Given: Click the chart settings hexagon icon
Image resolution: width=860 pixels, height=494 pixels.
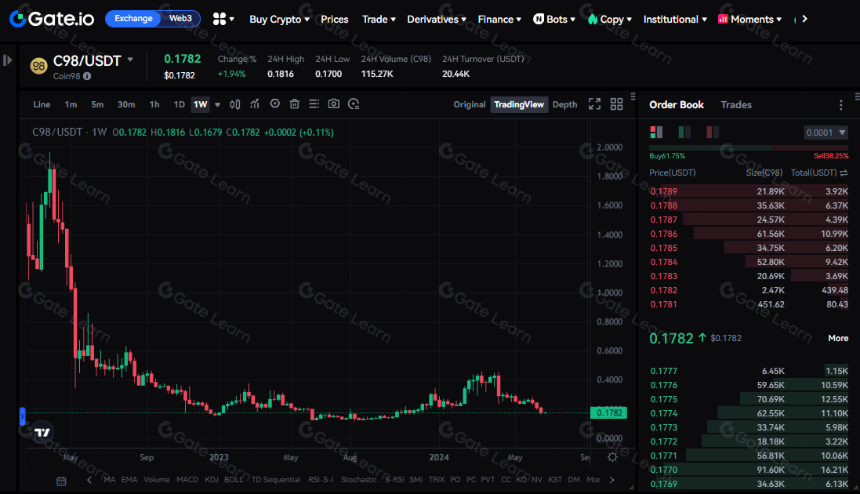Looking at the screenshot, I should pyautogui.click(x=275, y=104).
